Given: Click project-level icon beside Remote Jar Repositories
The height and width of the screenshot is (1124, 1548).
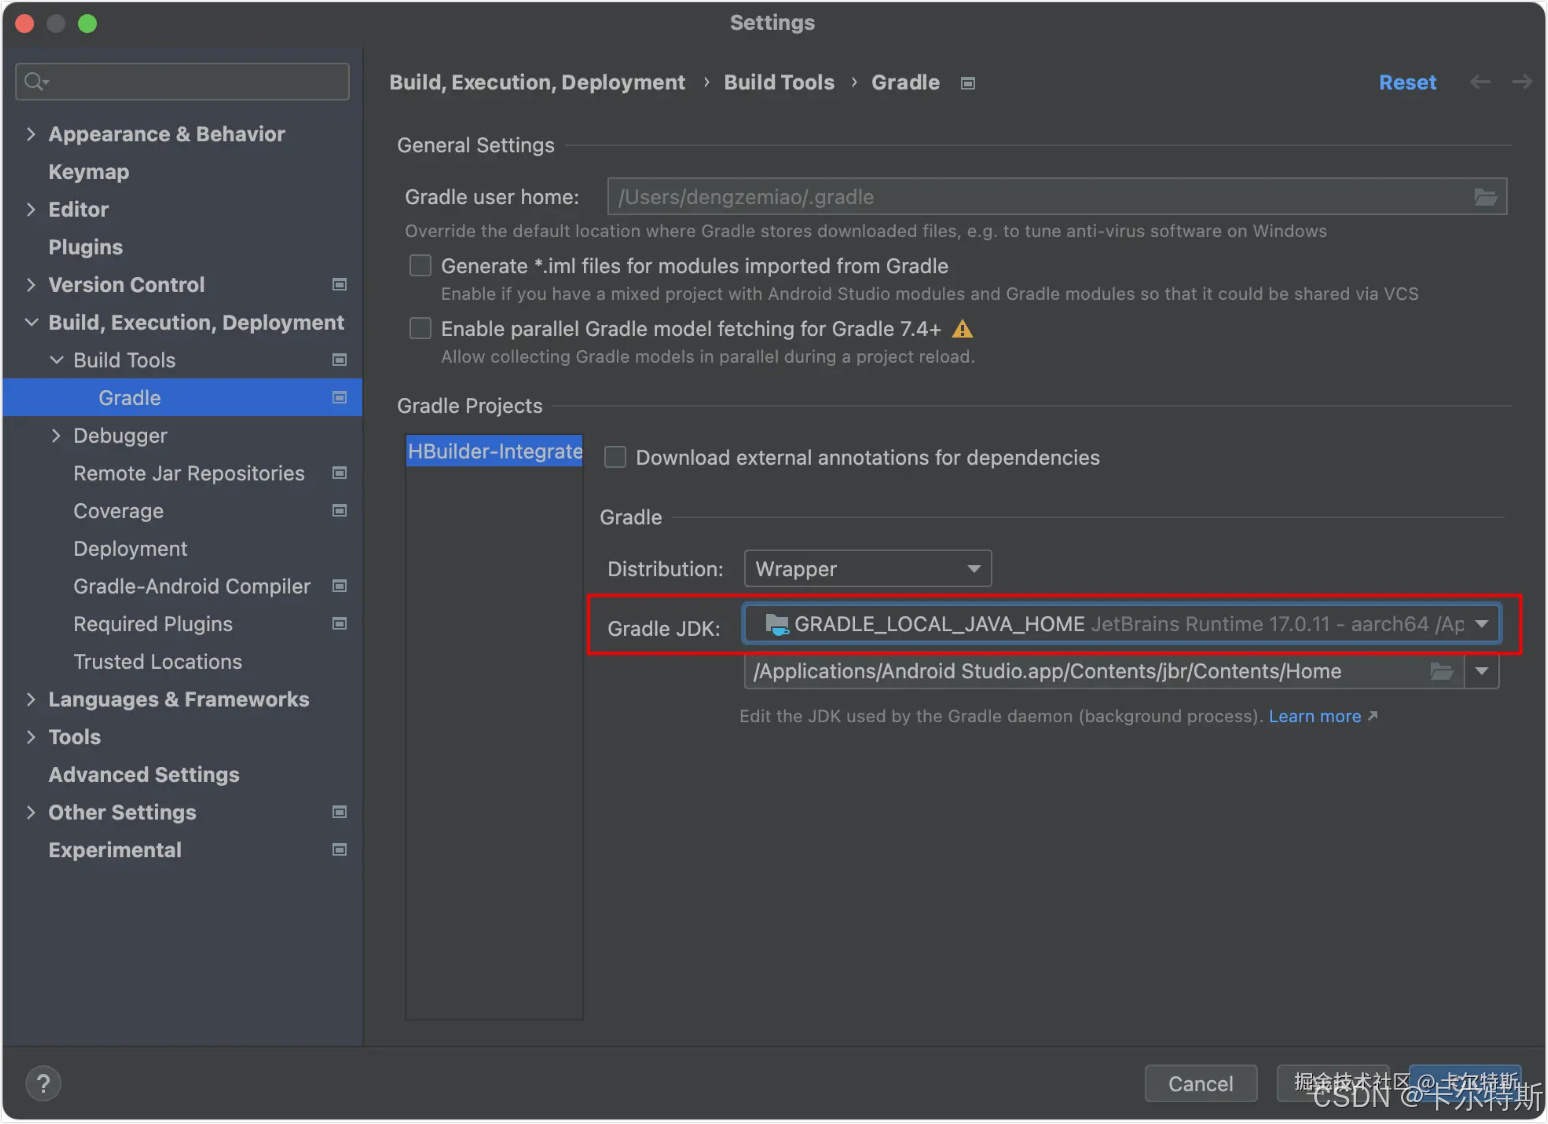Looking at the screenshot, I should point(340,473).
